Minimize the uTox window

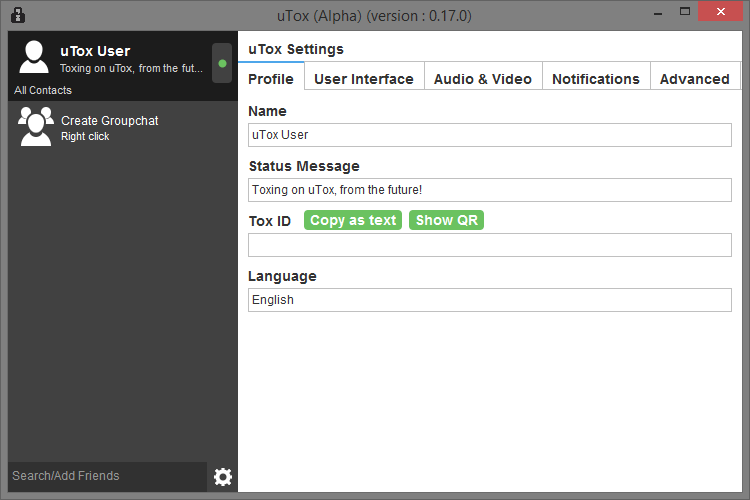[x=658, y=12]
